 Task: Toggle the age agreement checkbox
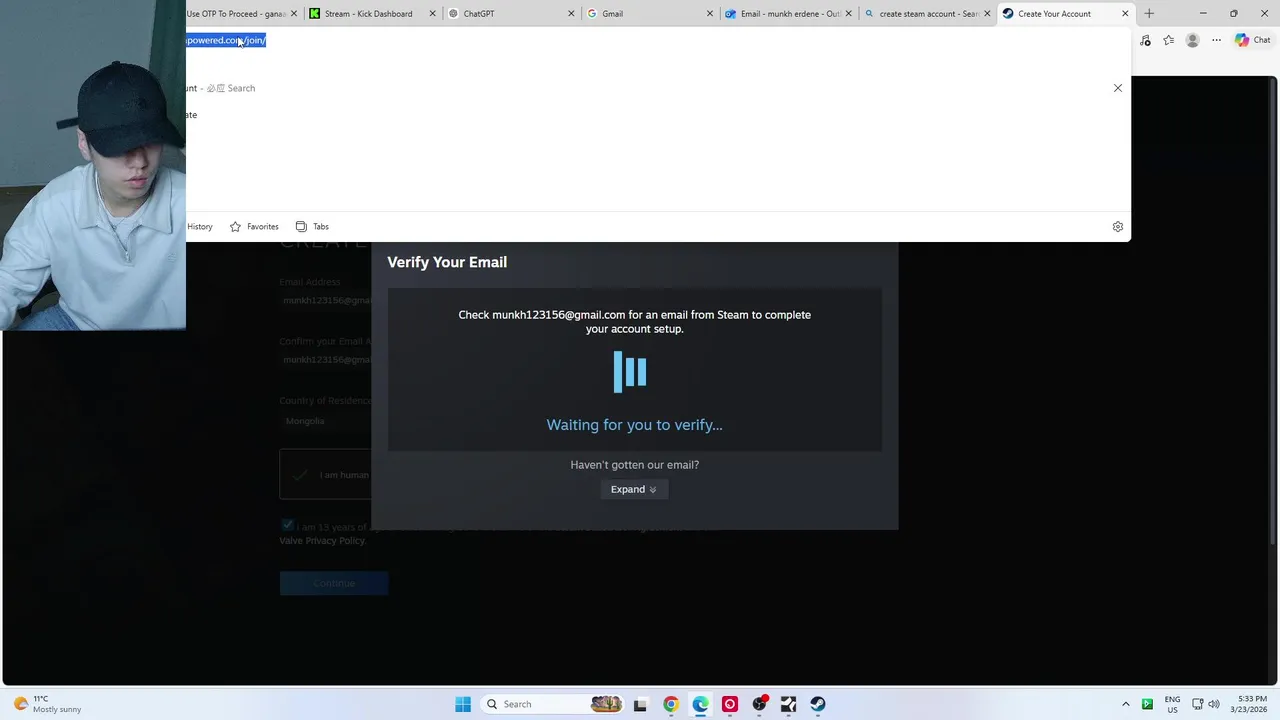click(x=288, y=525)
